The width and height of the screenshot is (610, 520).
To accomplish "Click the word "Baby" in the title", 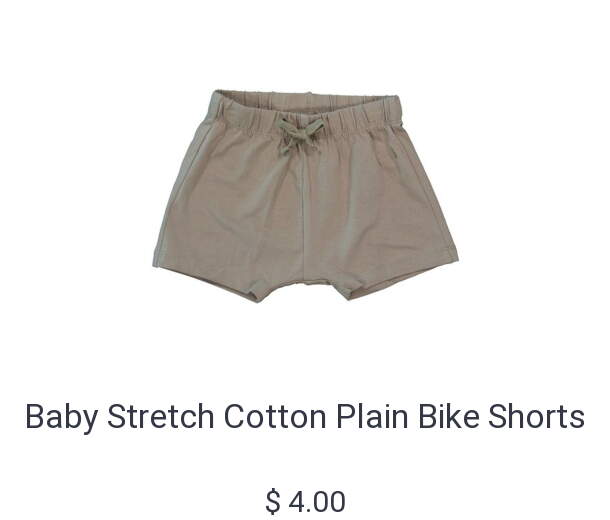I will (x=61, y=417).
